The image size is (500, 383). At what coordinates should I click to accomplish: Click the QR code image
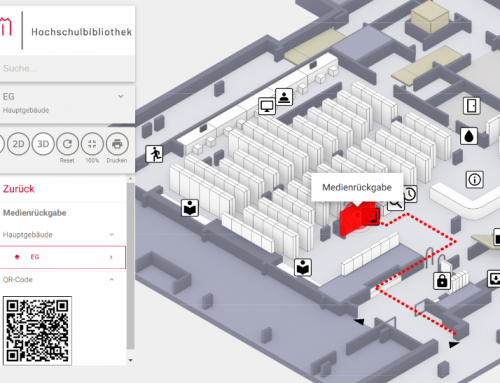37,331
